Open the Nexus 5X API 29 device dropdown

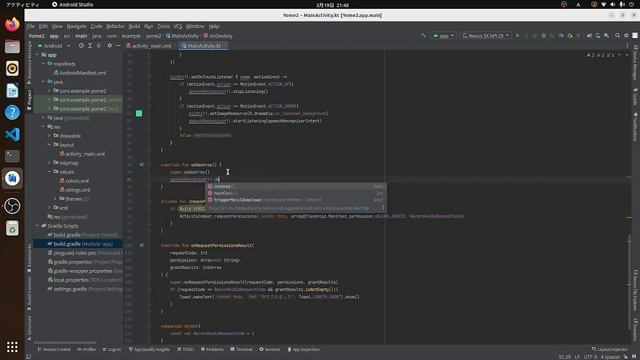click(485, 36)
